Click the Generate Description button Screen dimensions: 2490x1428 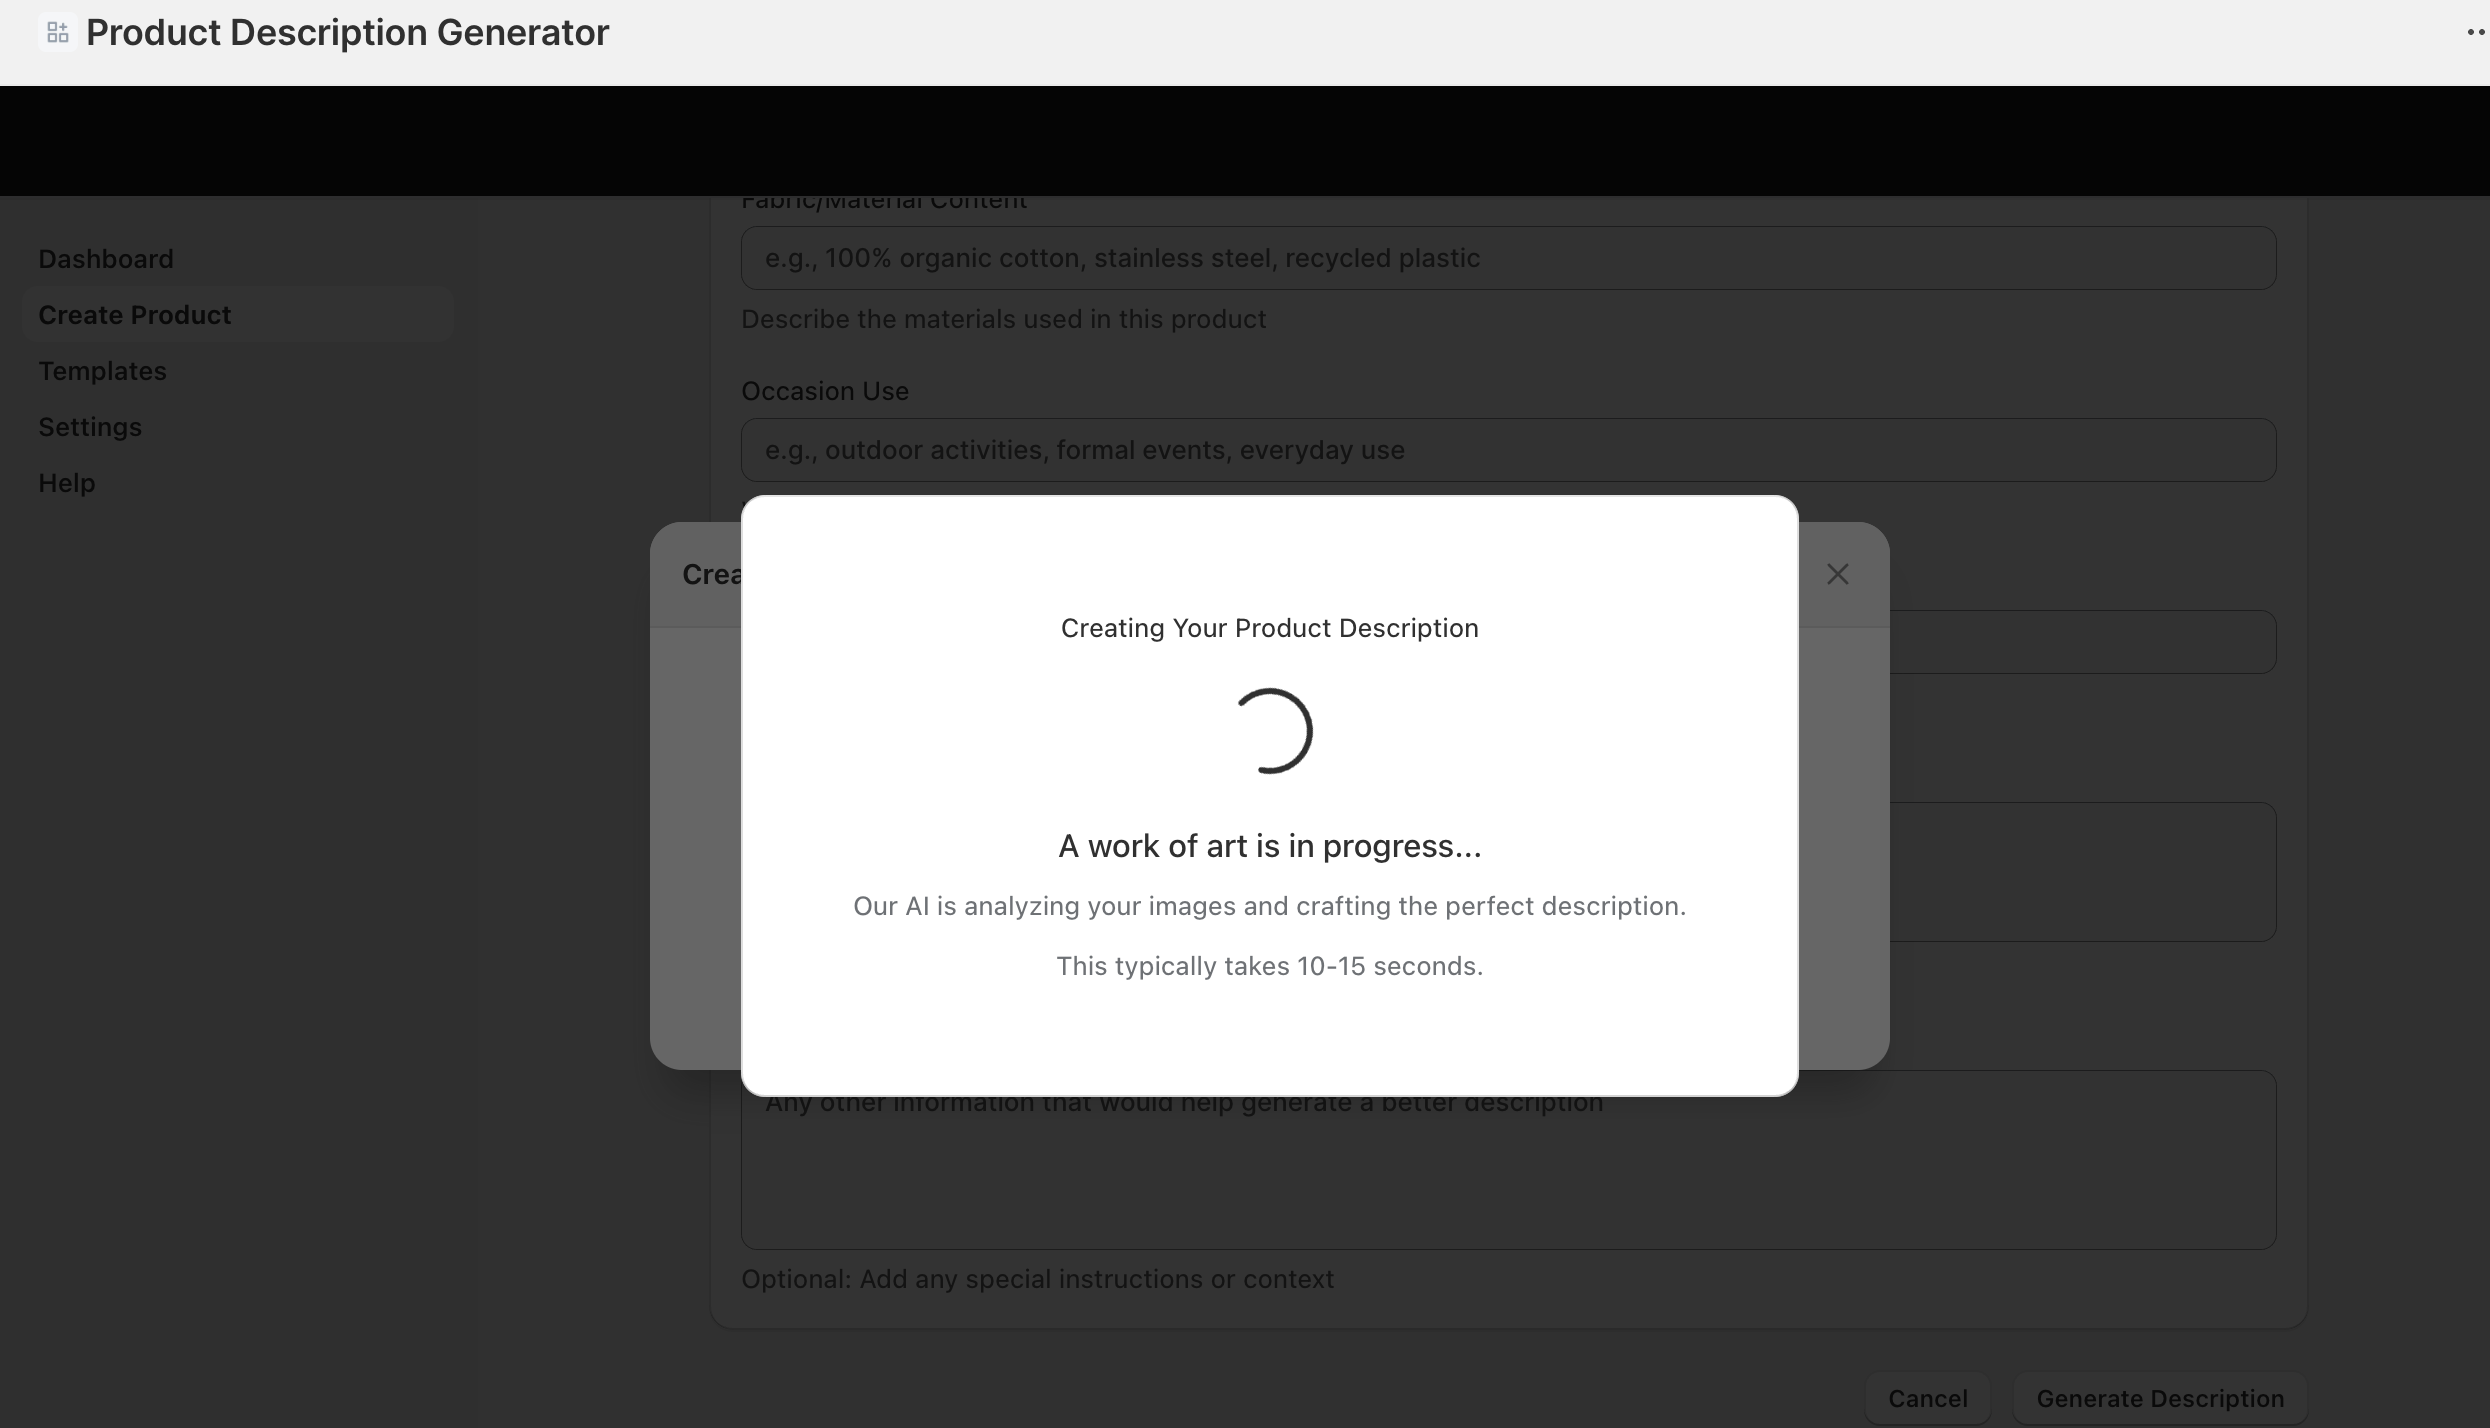coord(2160,1398)
